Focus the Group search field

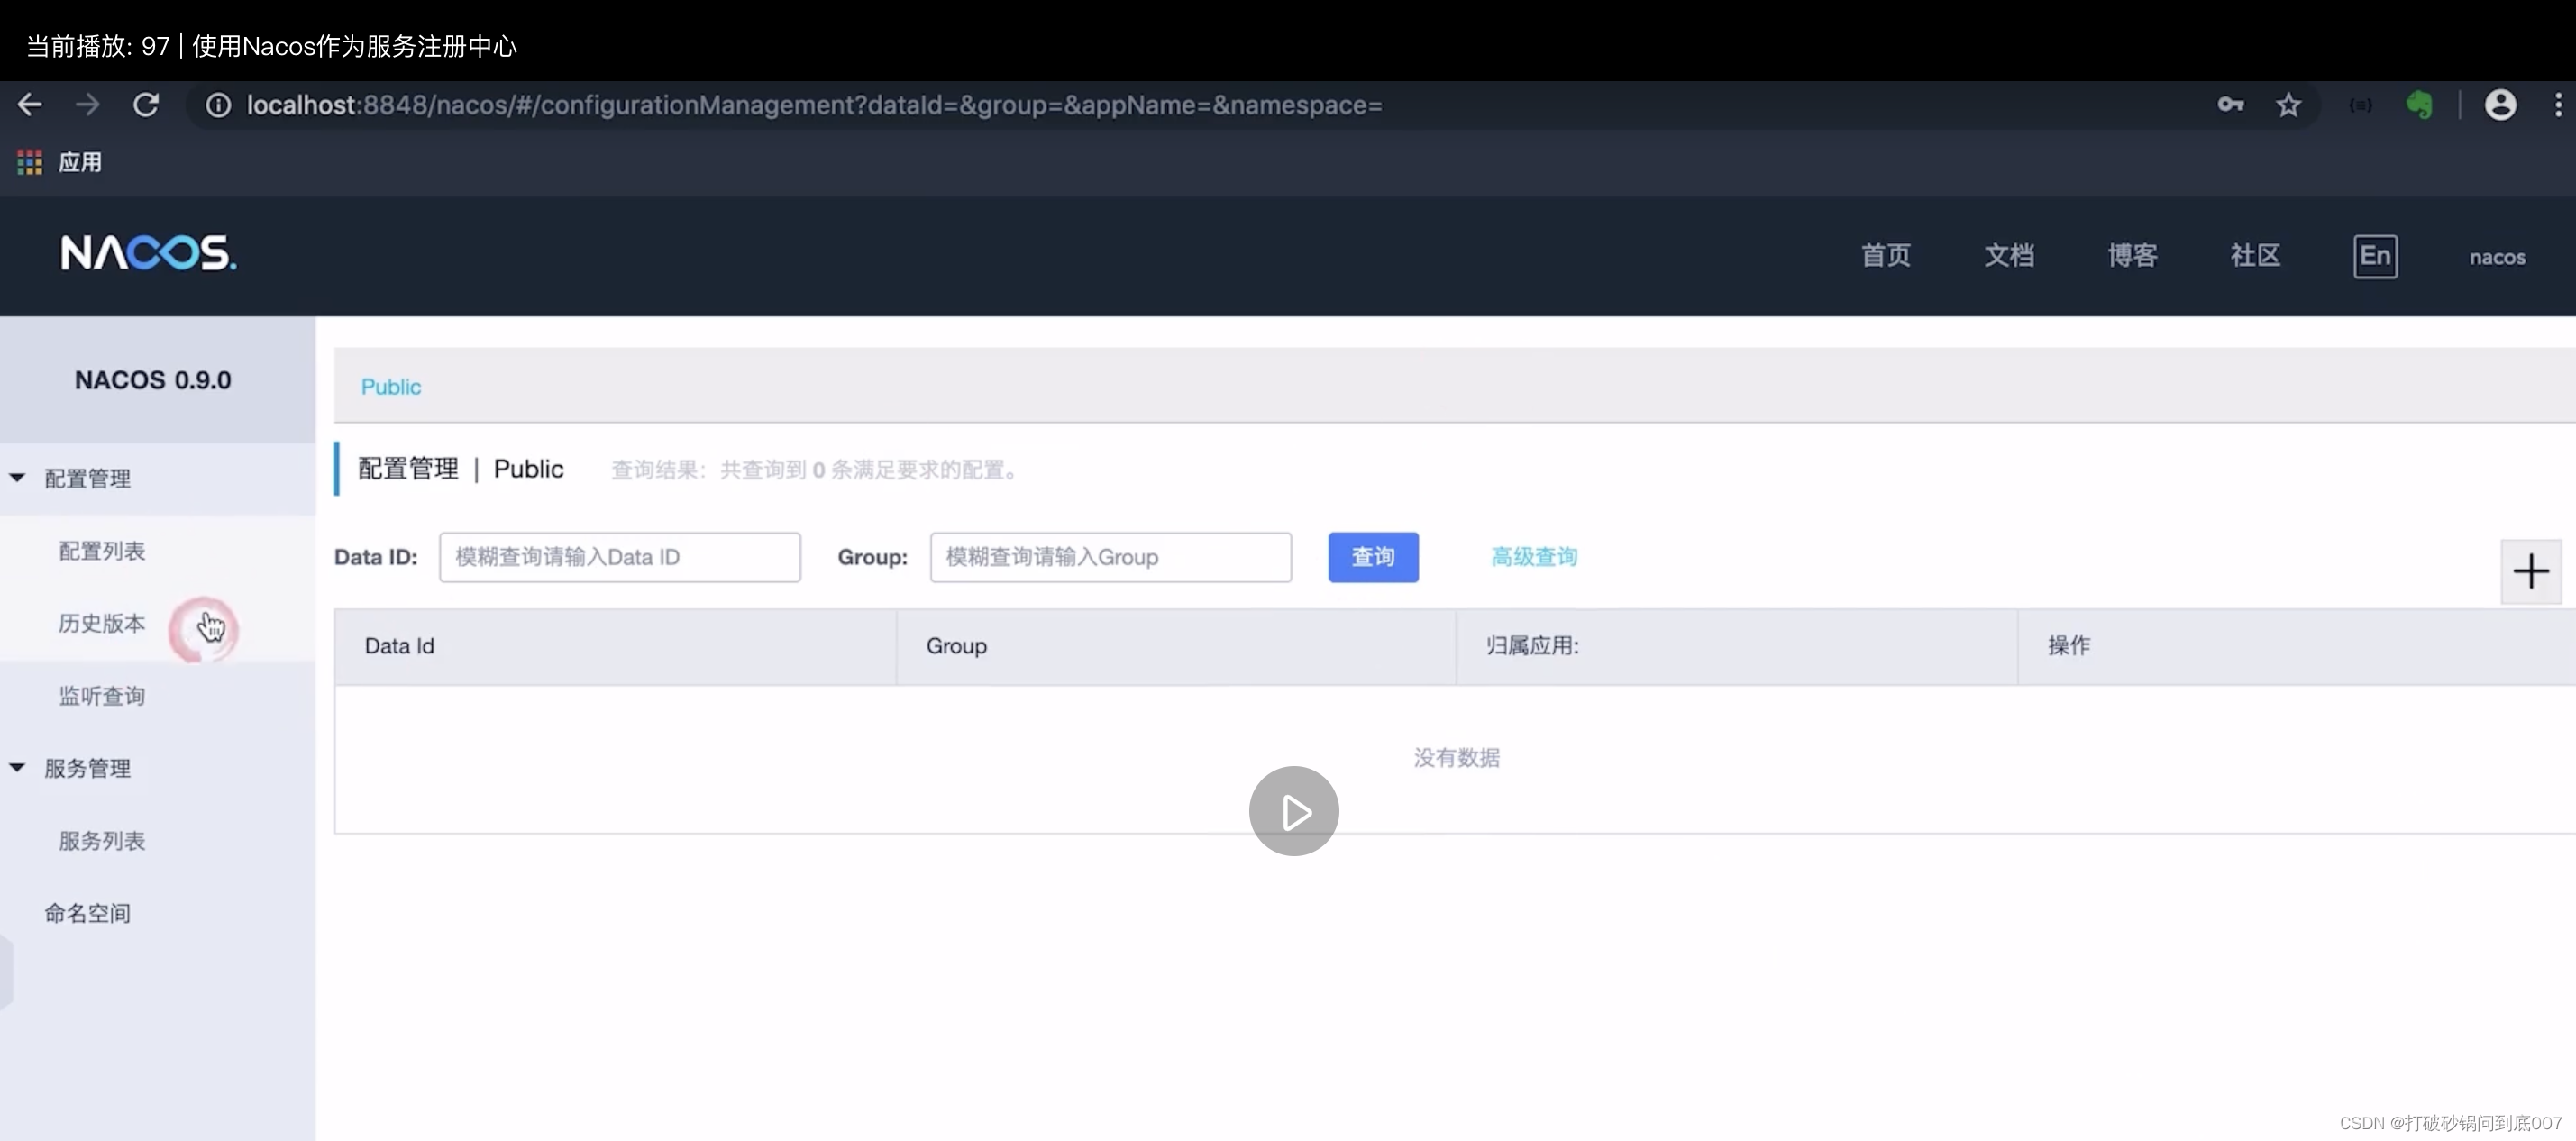pos(1111,557)
